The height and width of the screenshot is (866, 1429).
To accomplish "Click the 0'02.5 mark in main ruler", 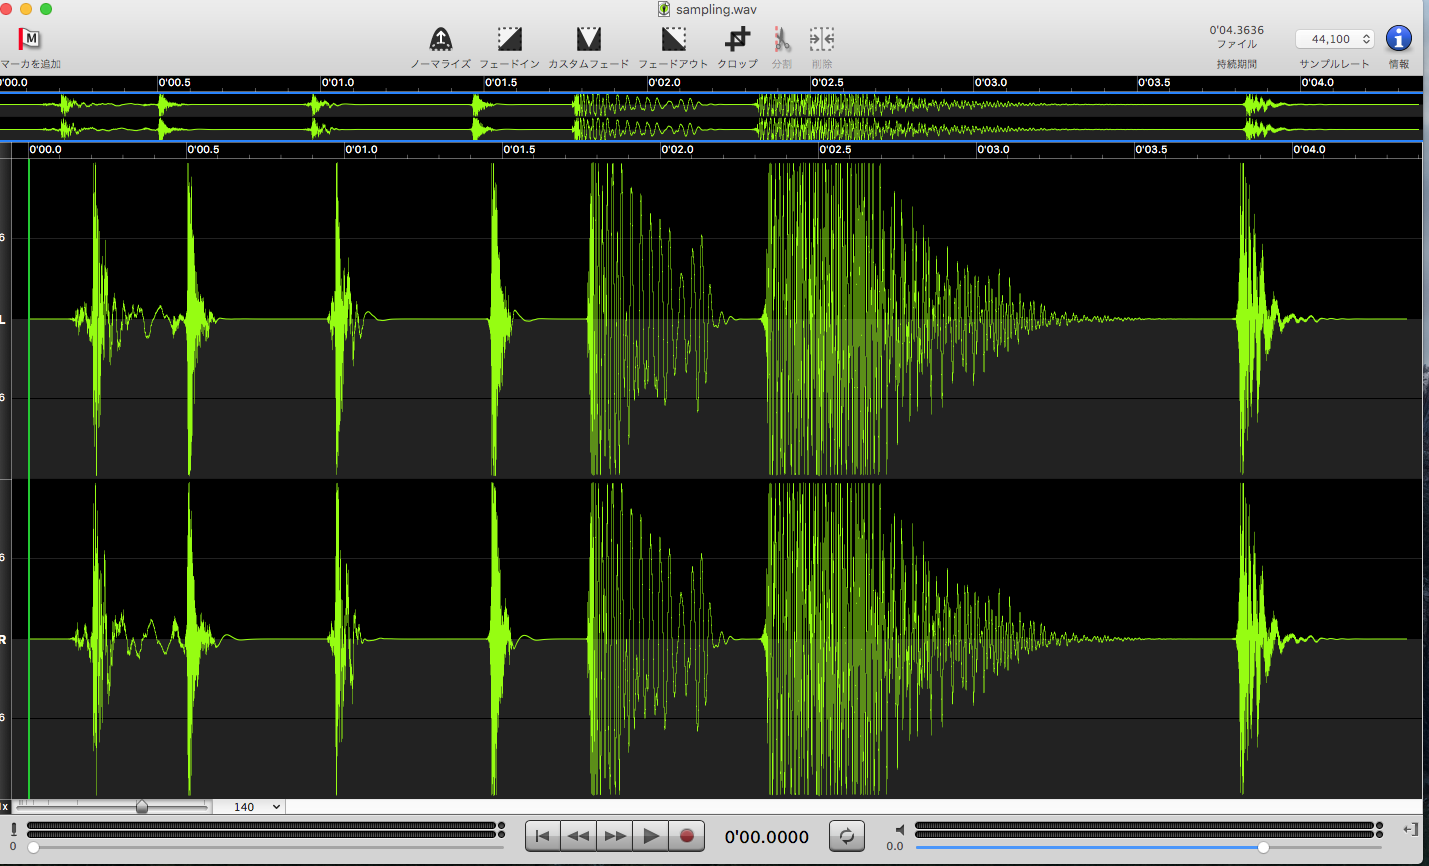I will [835, 149].
